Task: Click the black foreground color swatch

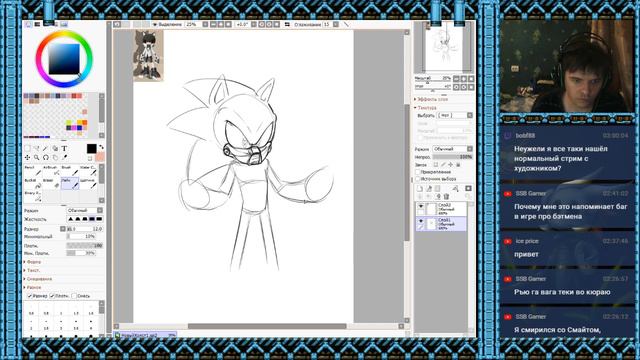Action: tap(91, 149)
